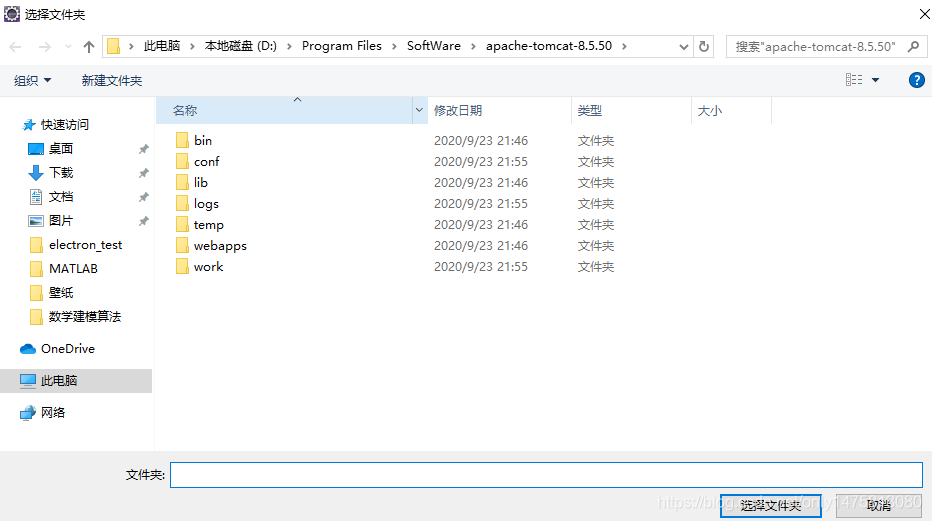Viewport: 932px width, 521px height.
Task: Sort by 修改日期 column
Action: 499,110
